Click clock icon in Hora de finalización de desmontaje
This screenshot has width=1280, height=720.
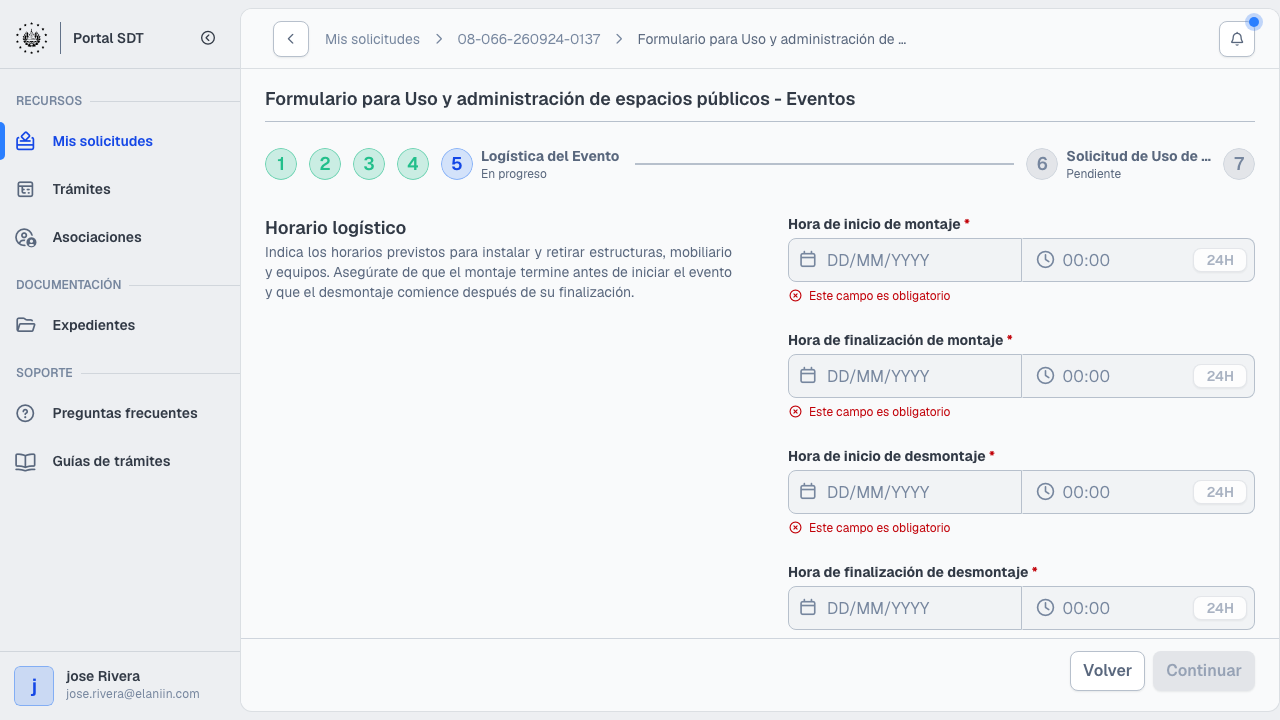(1045, 608)
